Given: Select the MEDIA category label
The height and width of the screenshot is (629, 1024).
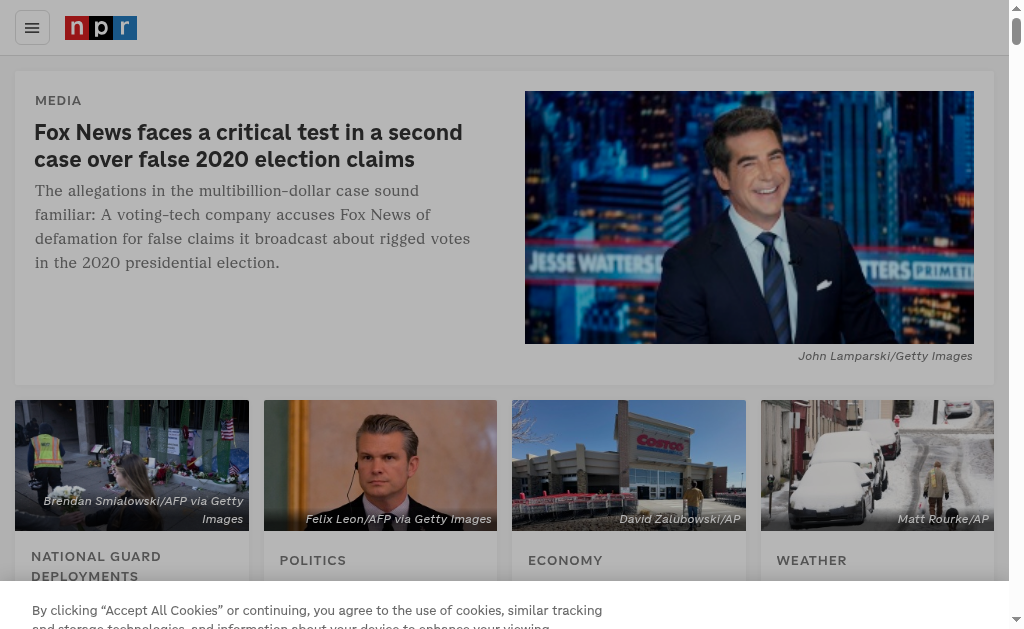Looking at the screenshot, I should [x=58, y=101].
